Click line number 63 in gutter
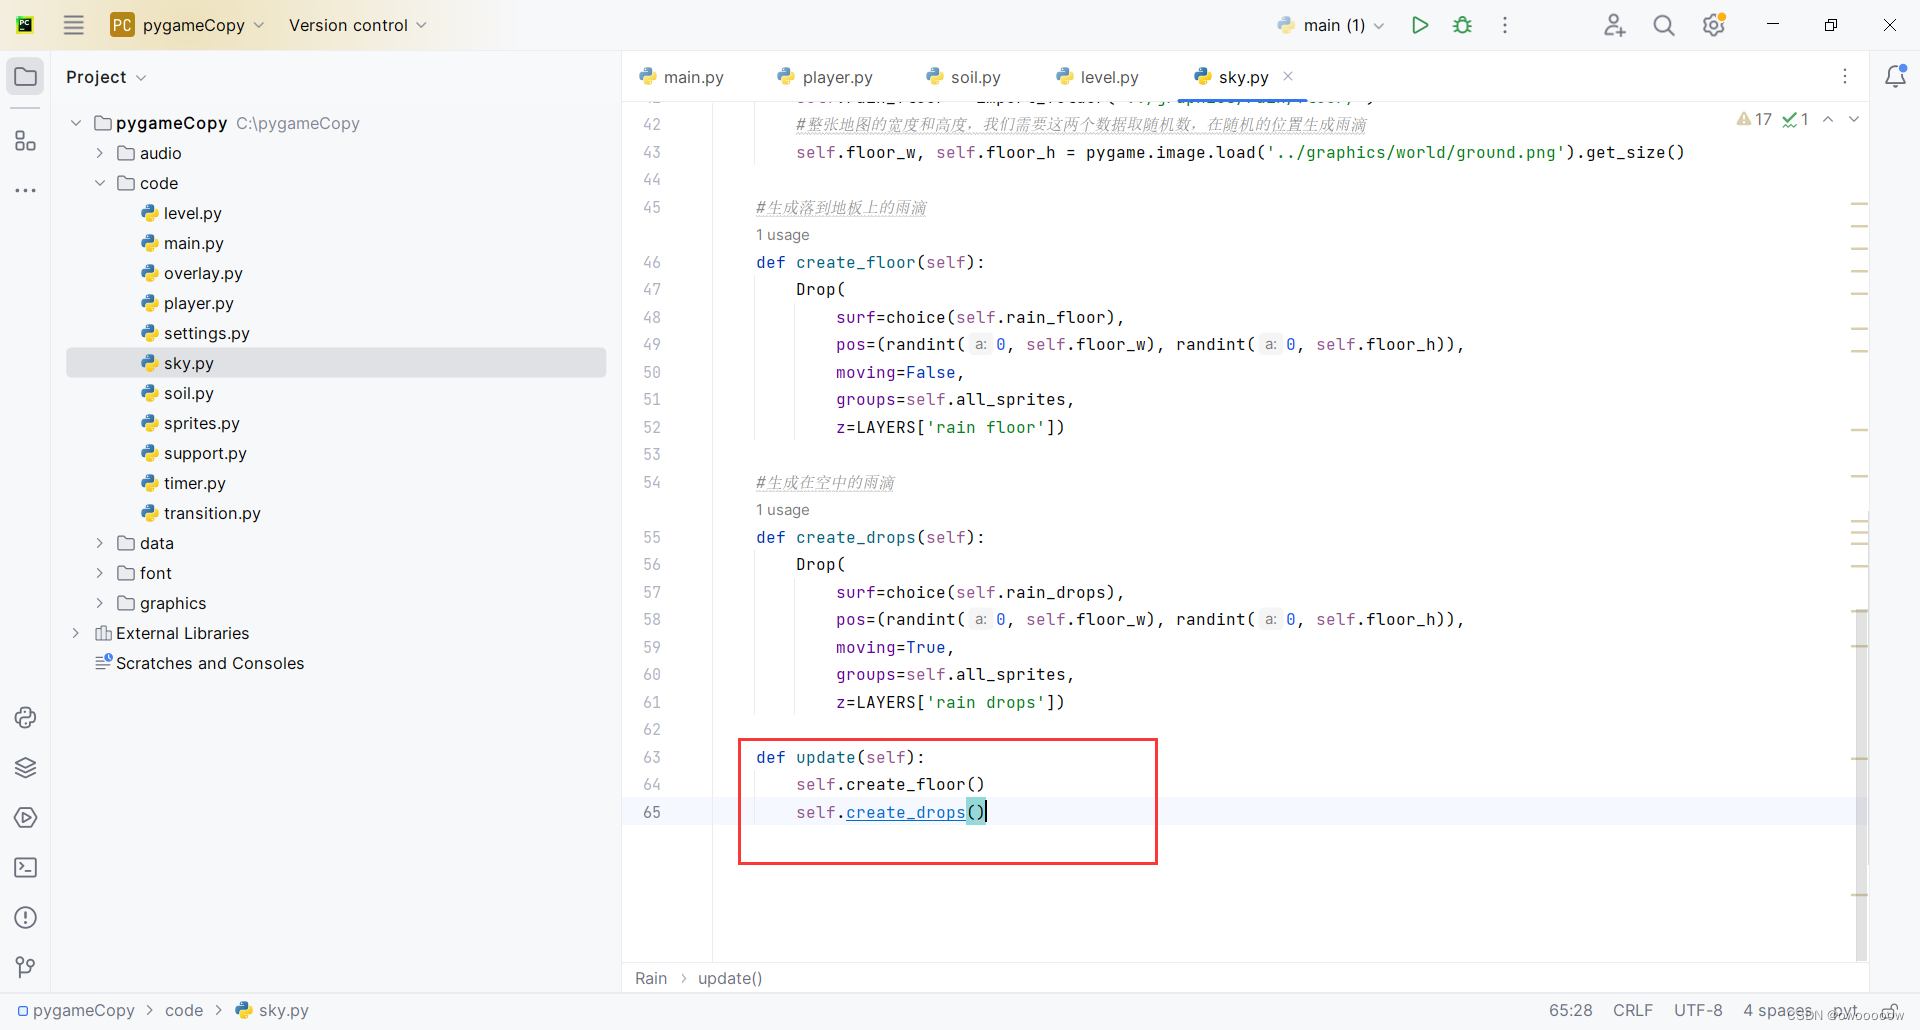Screen dimensions: 1920x1030 [x=652, y=757]
